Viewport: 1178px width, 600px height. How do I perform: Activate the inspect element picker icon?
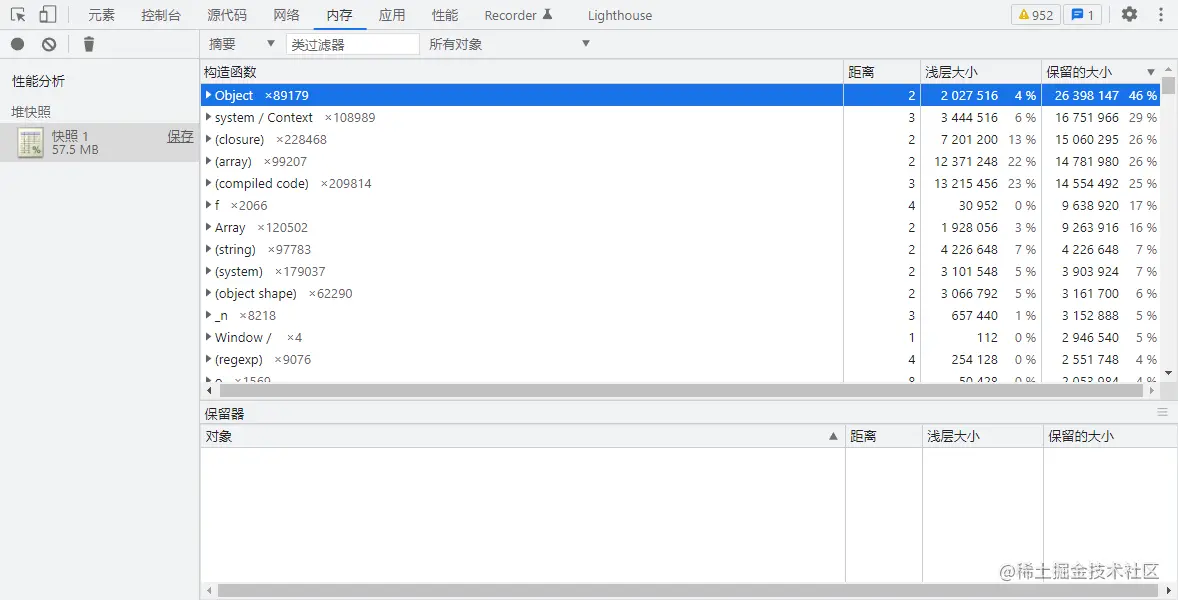tap(18, 14)
